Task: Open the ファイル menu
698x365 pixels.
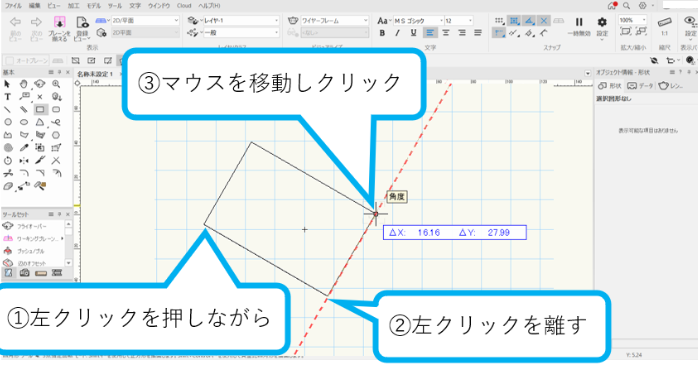Action: [13, 6]
